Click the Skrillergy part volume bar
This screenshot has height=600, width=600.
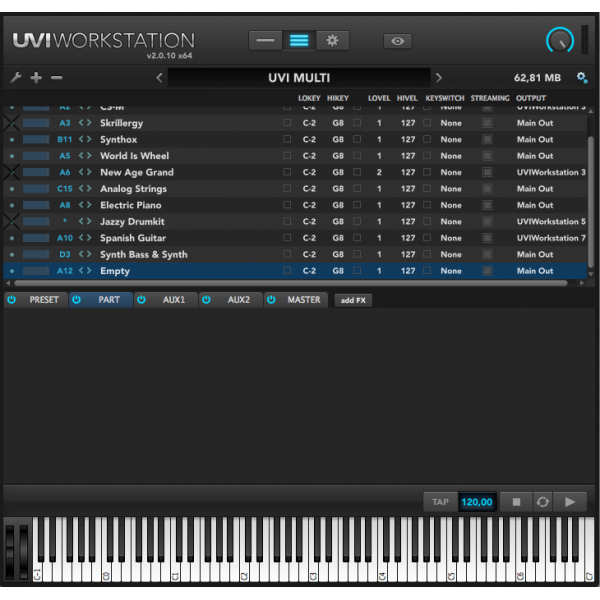point(36,123)
